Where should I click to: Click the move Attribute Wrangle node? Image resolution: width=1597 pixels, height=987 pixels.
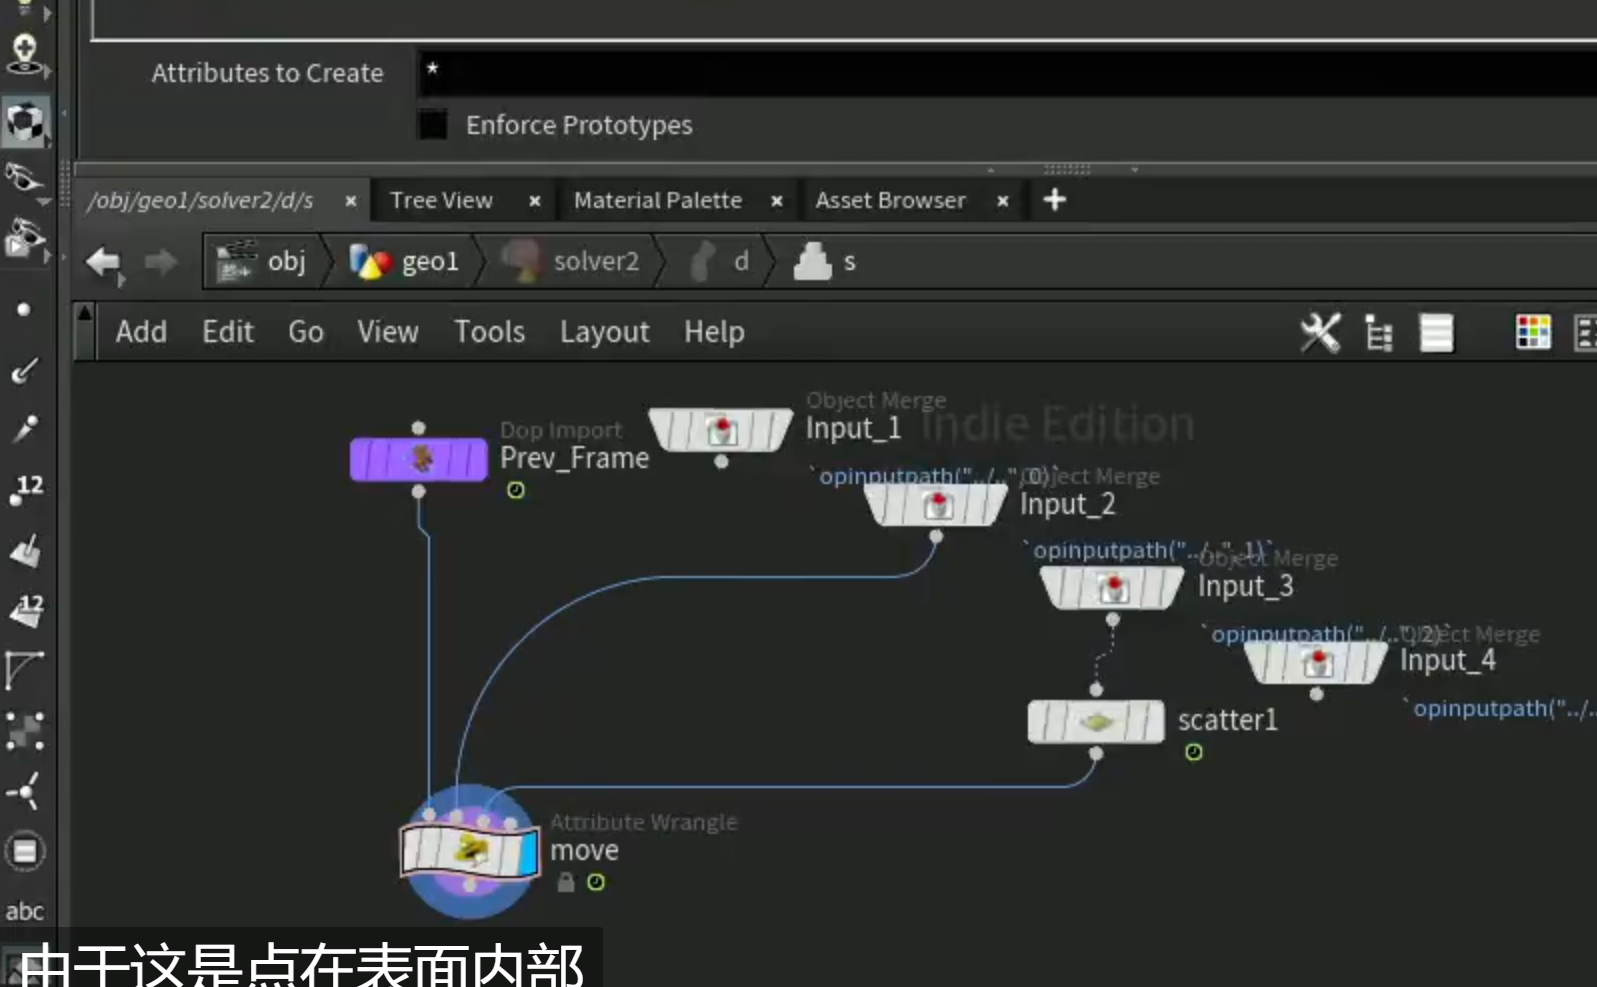pyautogui.click(x=469, y=852)
